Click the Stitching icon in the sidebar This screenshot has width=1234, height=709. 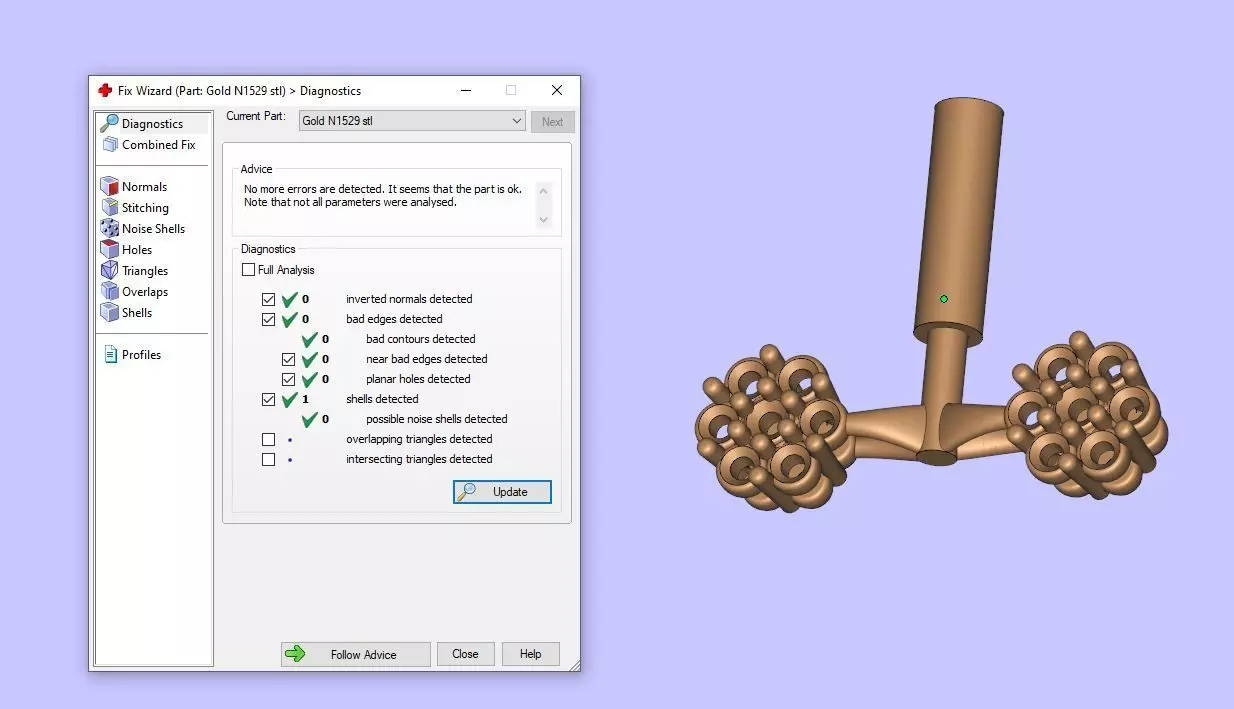(109, 208)
